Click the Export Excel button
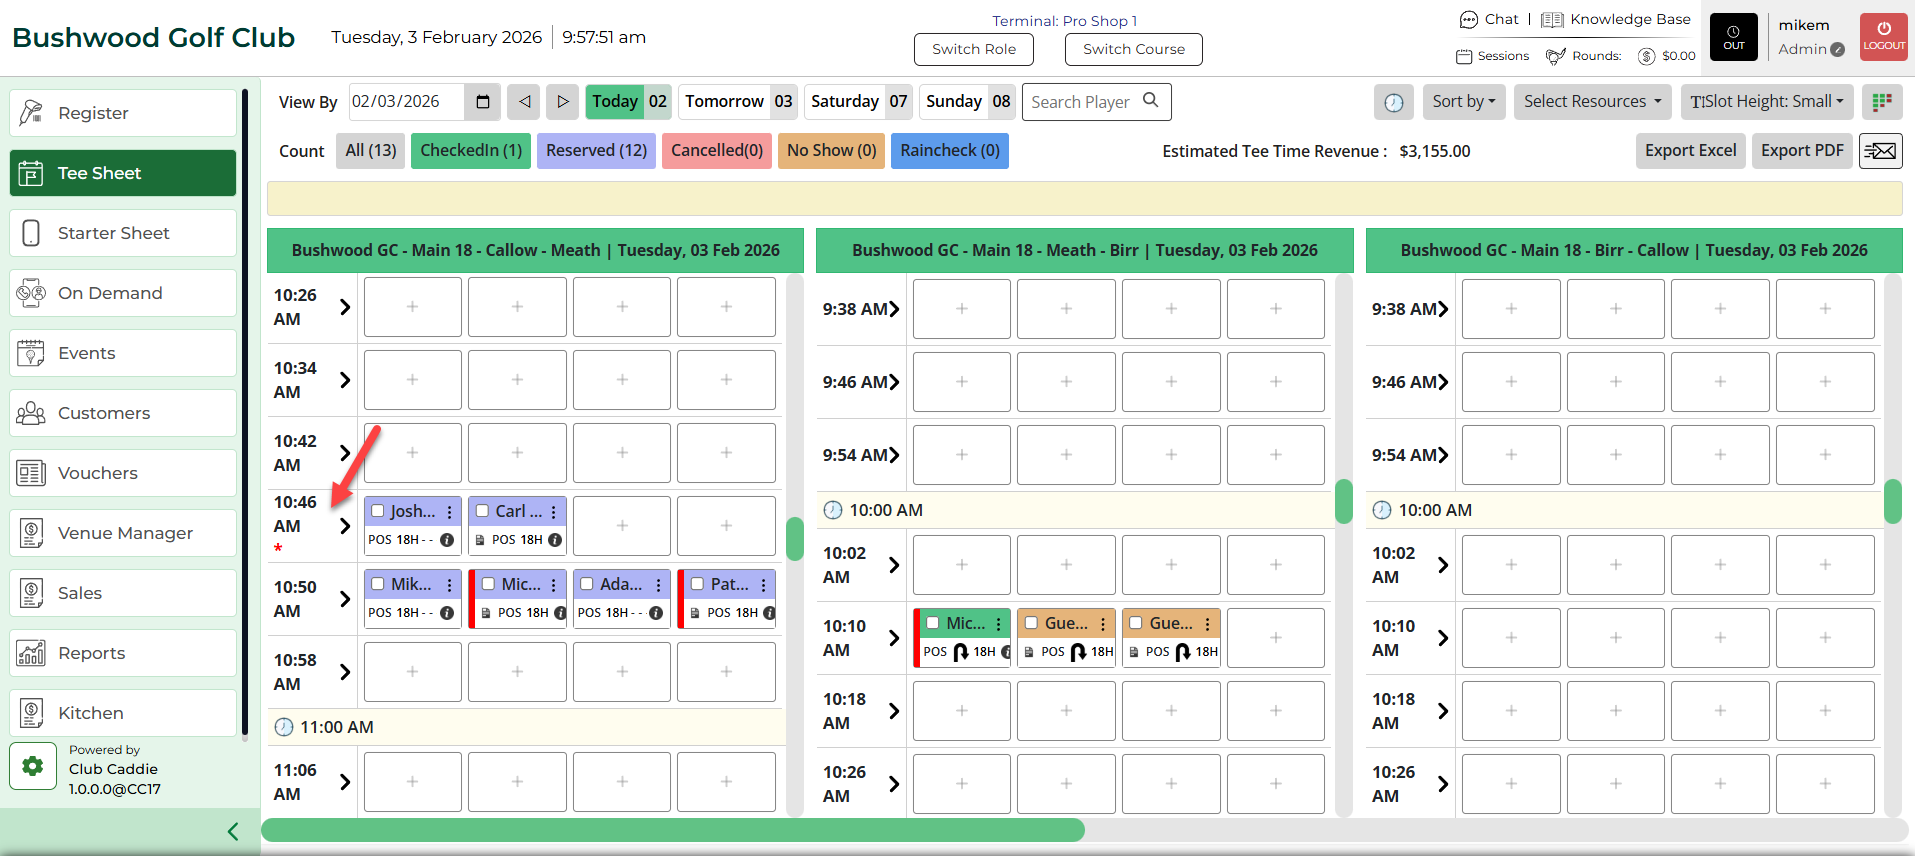The width and height of the screenshot is (1915, 856). coord(1690,151)
